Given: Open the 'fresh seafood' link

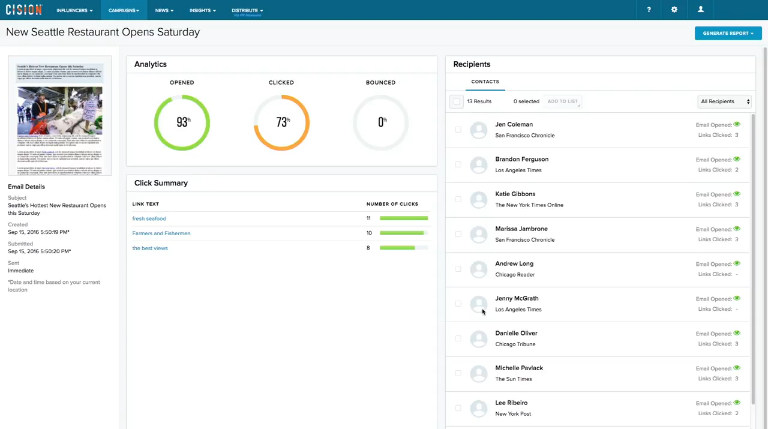Looking at the screenshot, I should [x=149, y=218].
